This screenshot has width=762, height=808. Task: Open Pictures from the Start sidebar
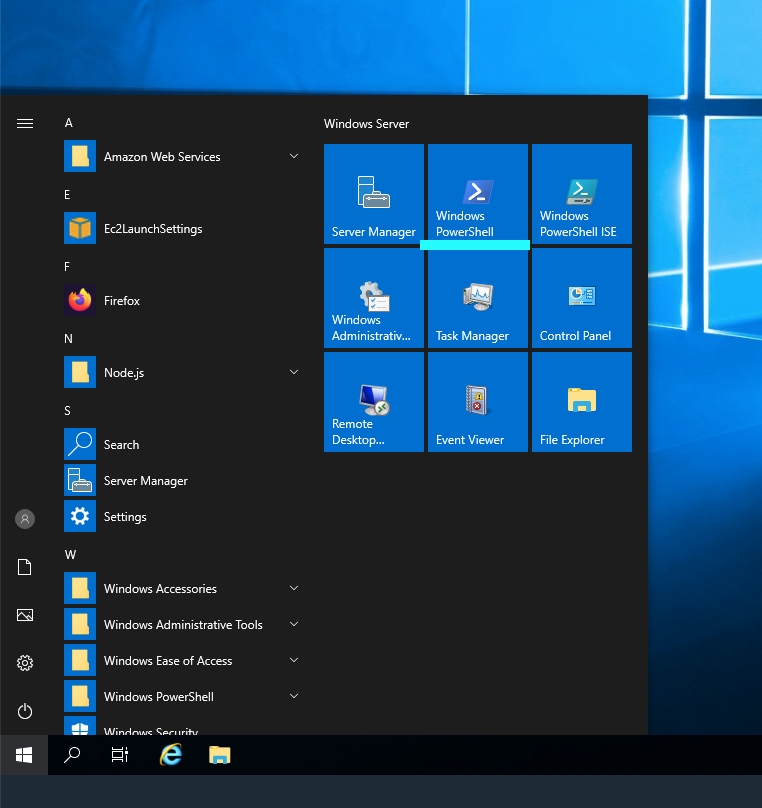(x=25, y=615)
